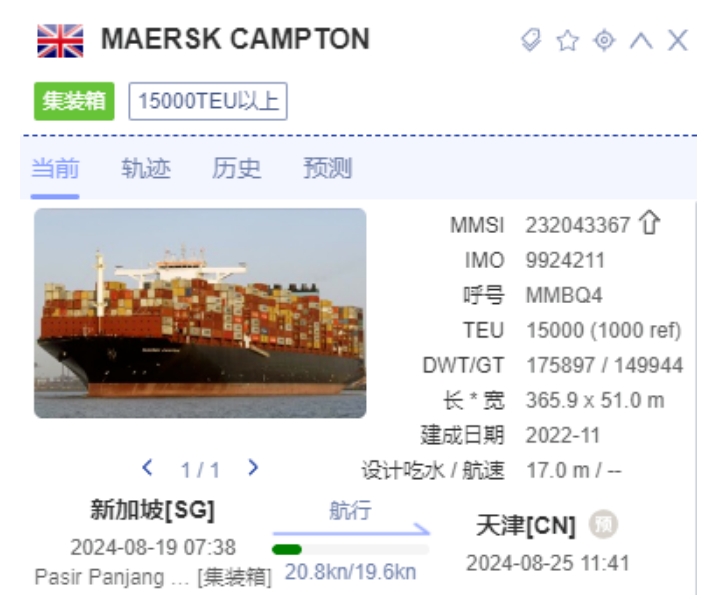Image resolution: width=720 pixels, height=616 pixels.
Task: Open the 历史 tab
Action: (x=236, y=168)
